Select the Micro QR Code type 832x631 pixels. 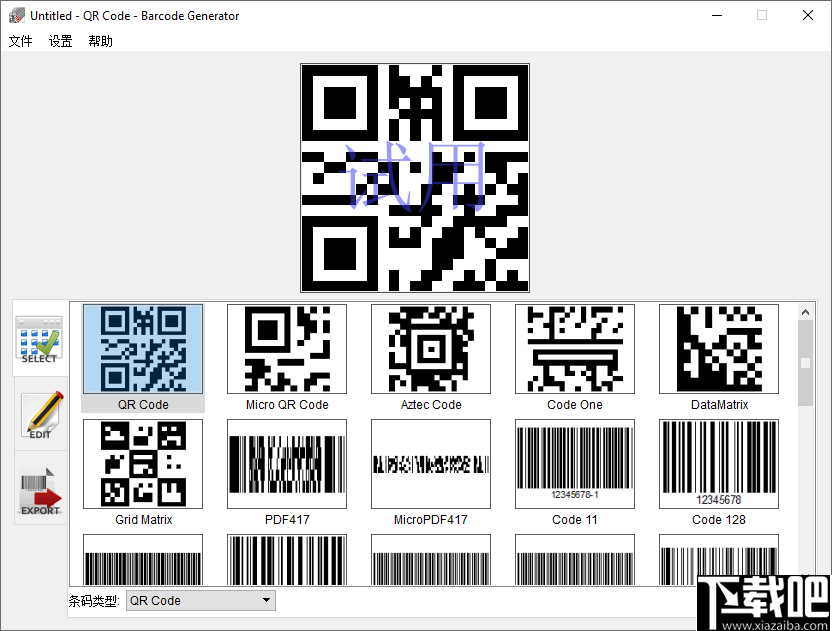tap(286, 349)
